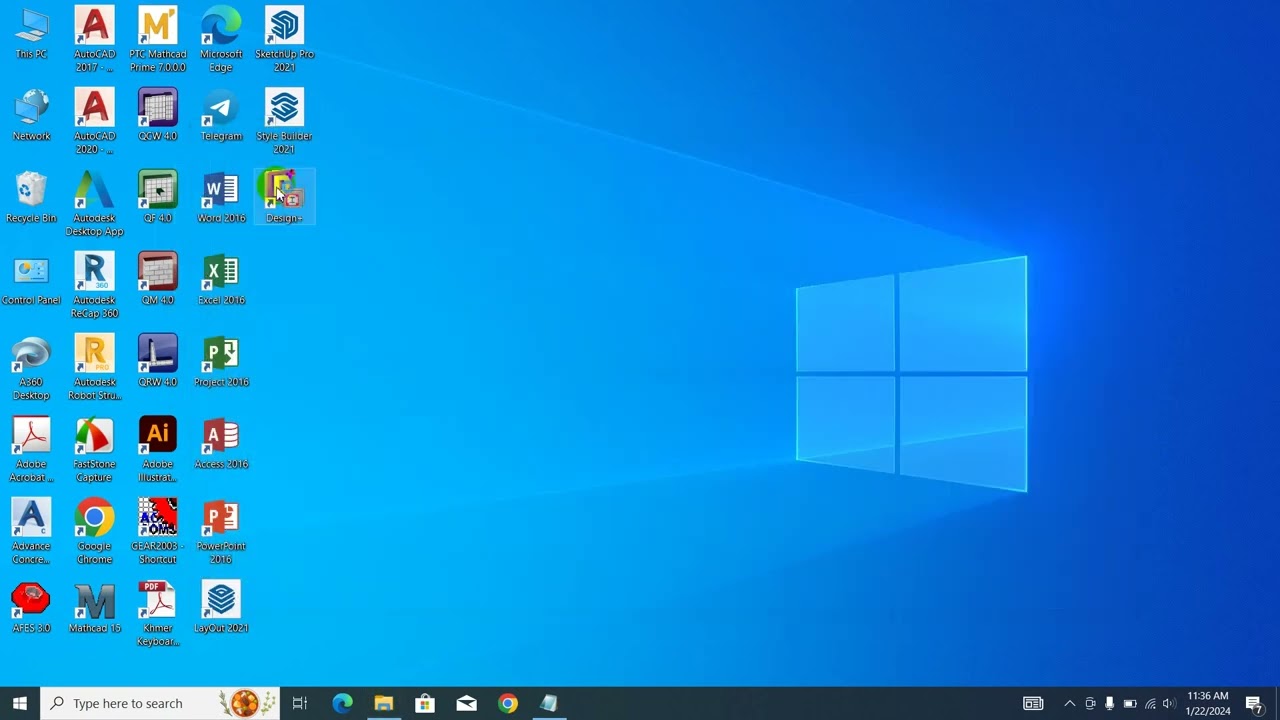Select the A360 Desktop shortcut
Image resolution: width=1280 pixels, height=720 pixels.
tap(31, 368)
